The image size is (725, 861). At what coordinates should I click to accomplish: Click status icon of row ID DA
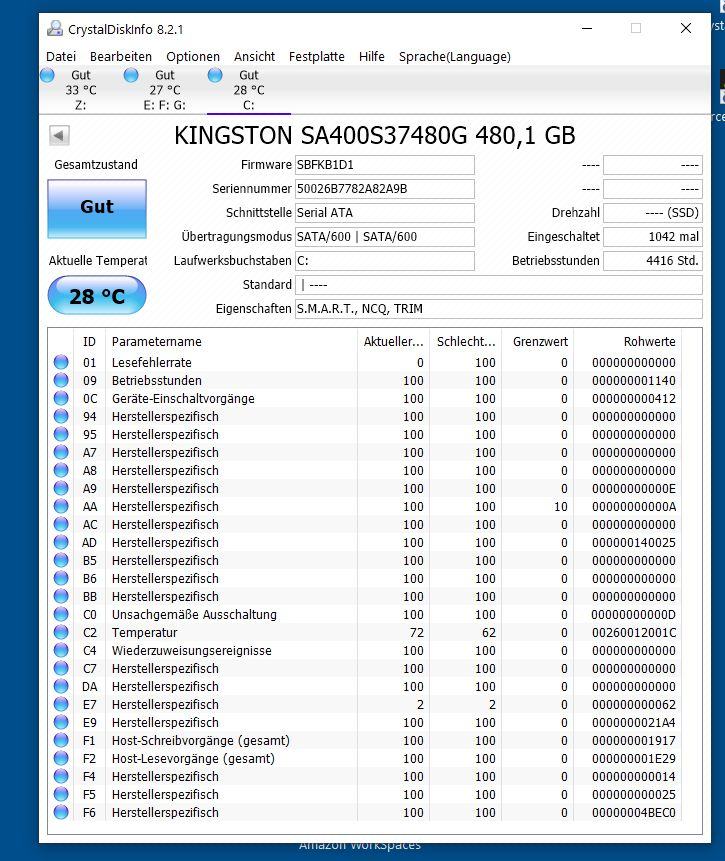click(61, 686)
